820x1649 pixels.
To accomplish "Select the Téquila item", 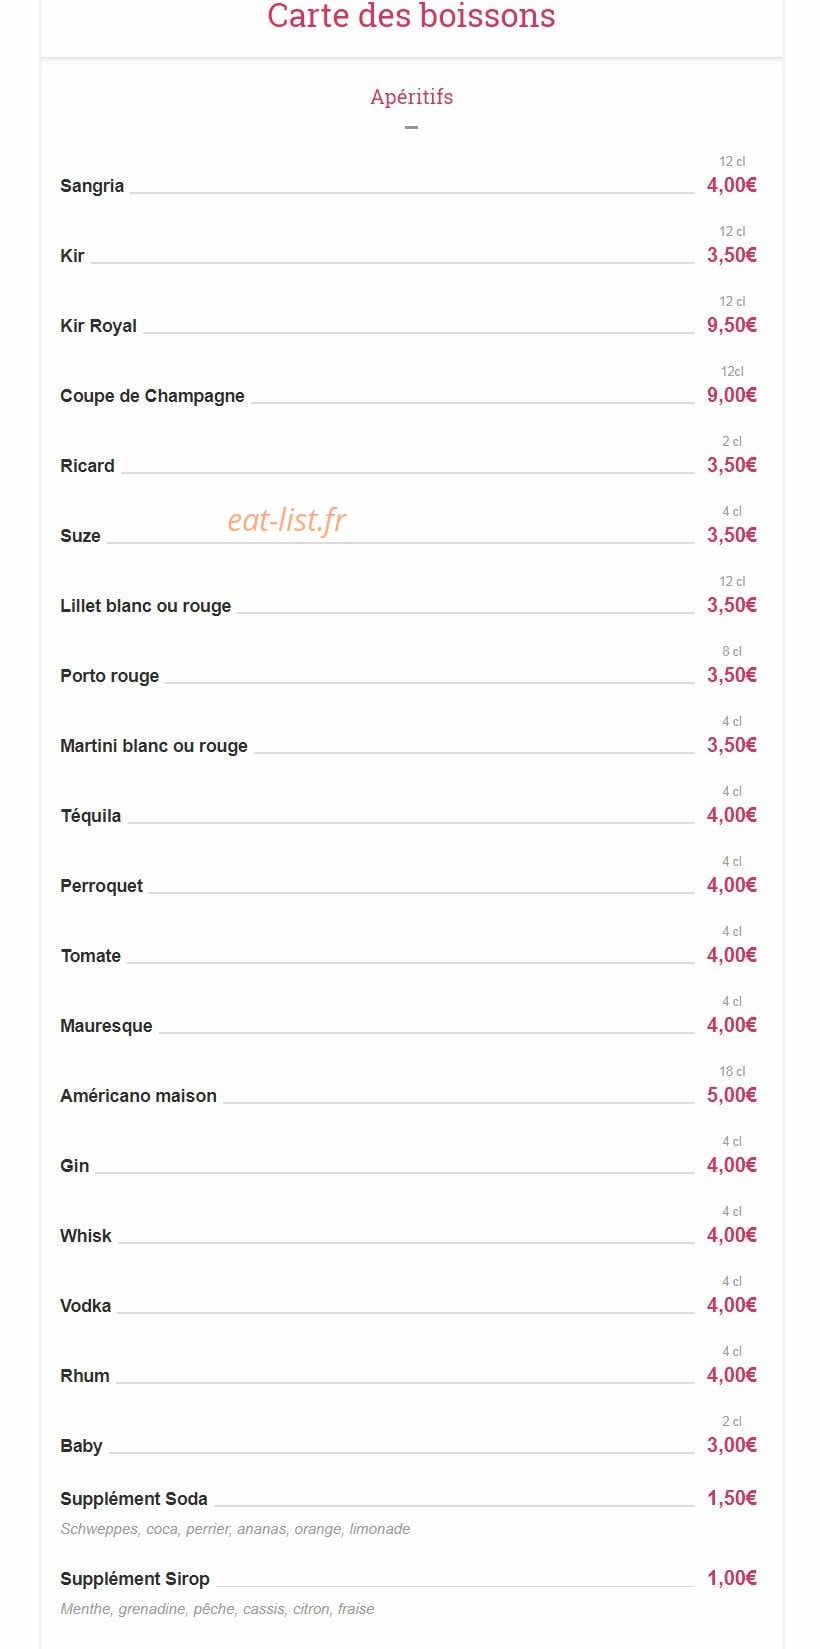I will pyautogui.click(x=90, y=816).
